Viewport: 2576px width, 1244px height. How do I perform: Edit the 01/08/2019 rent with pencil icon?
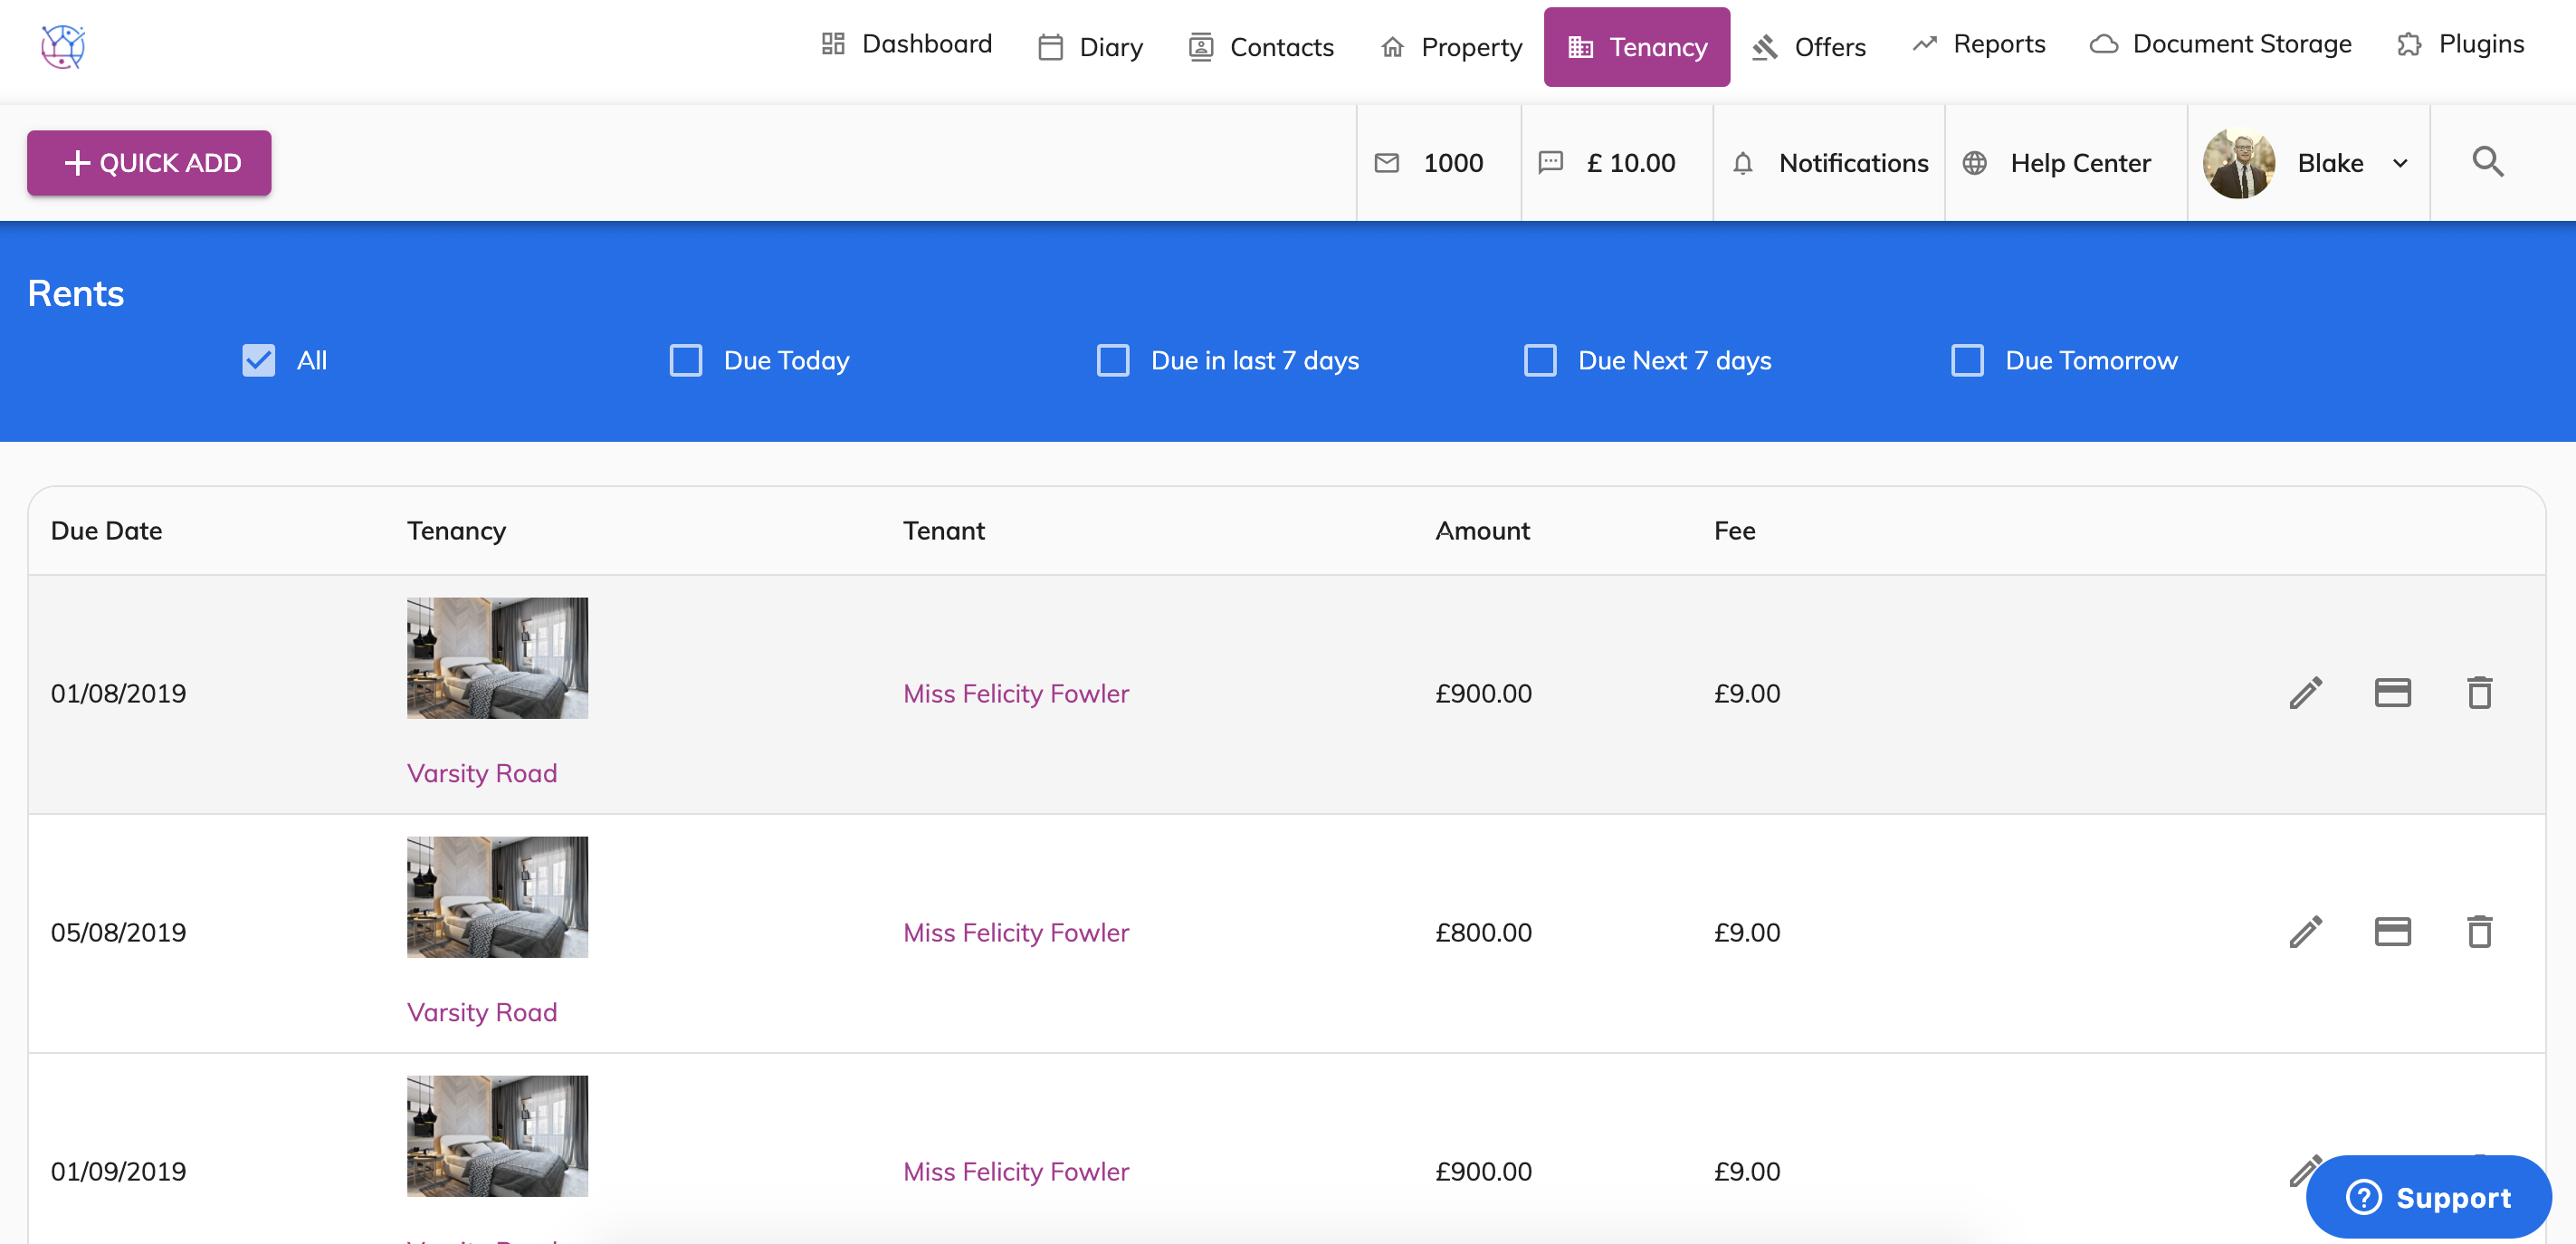(2305, 693)
